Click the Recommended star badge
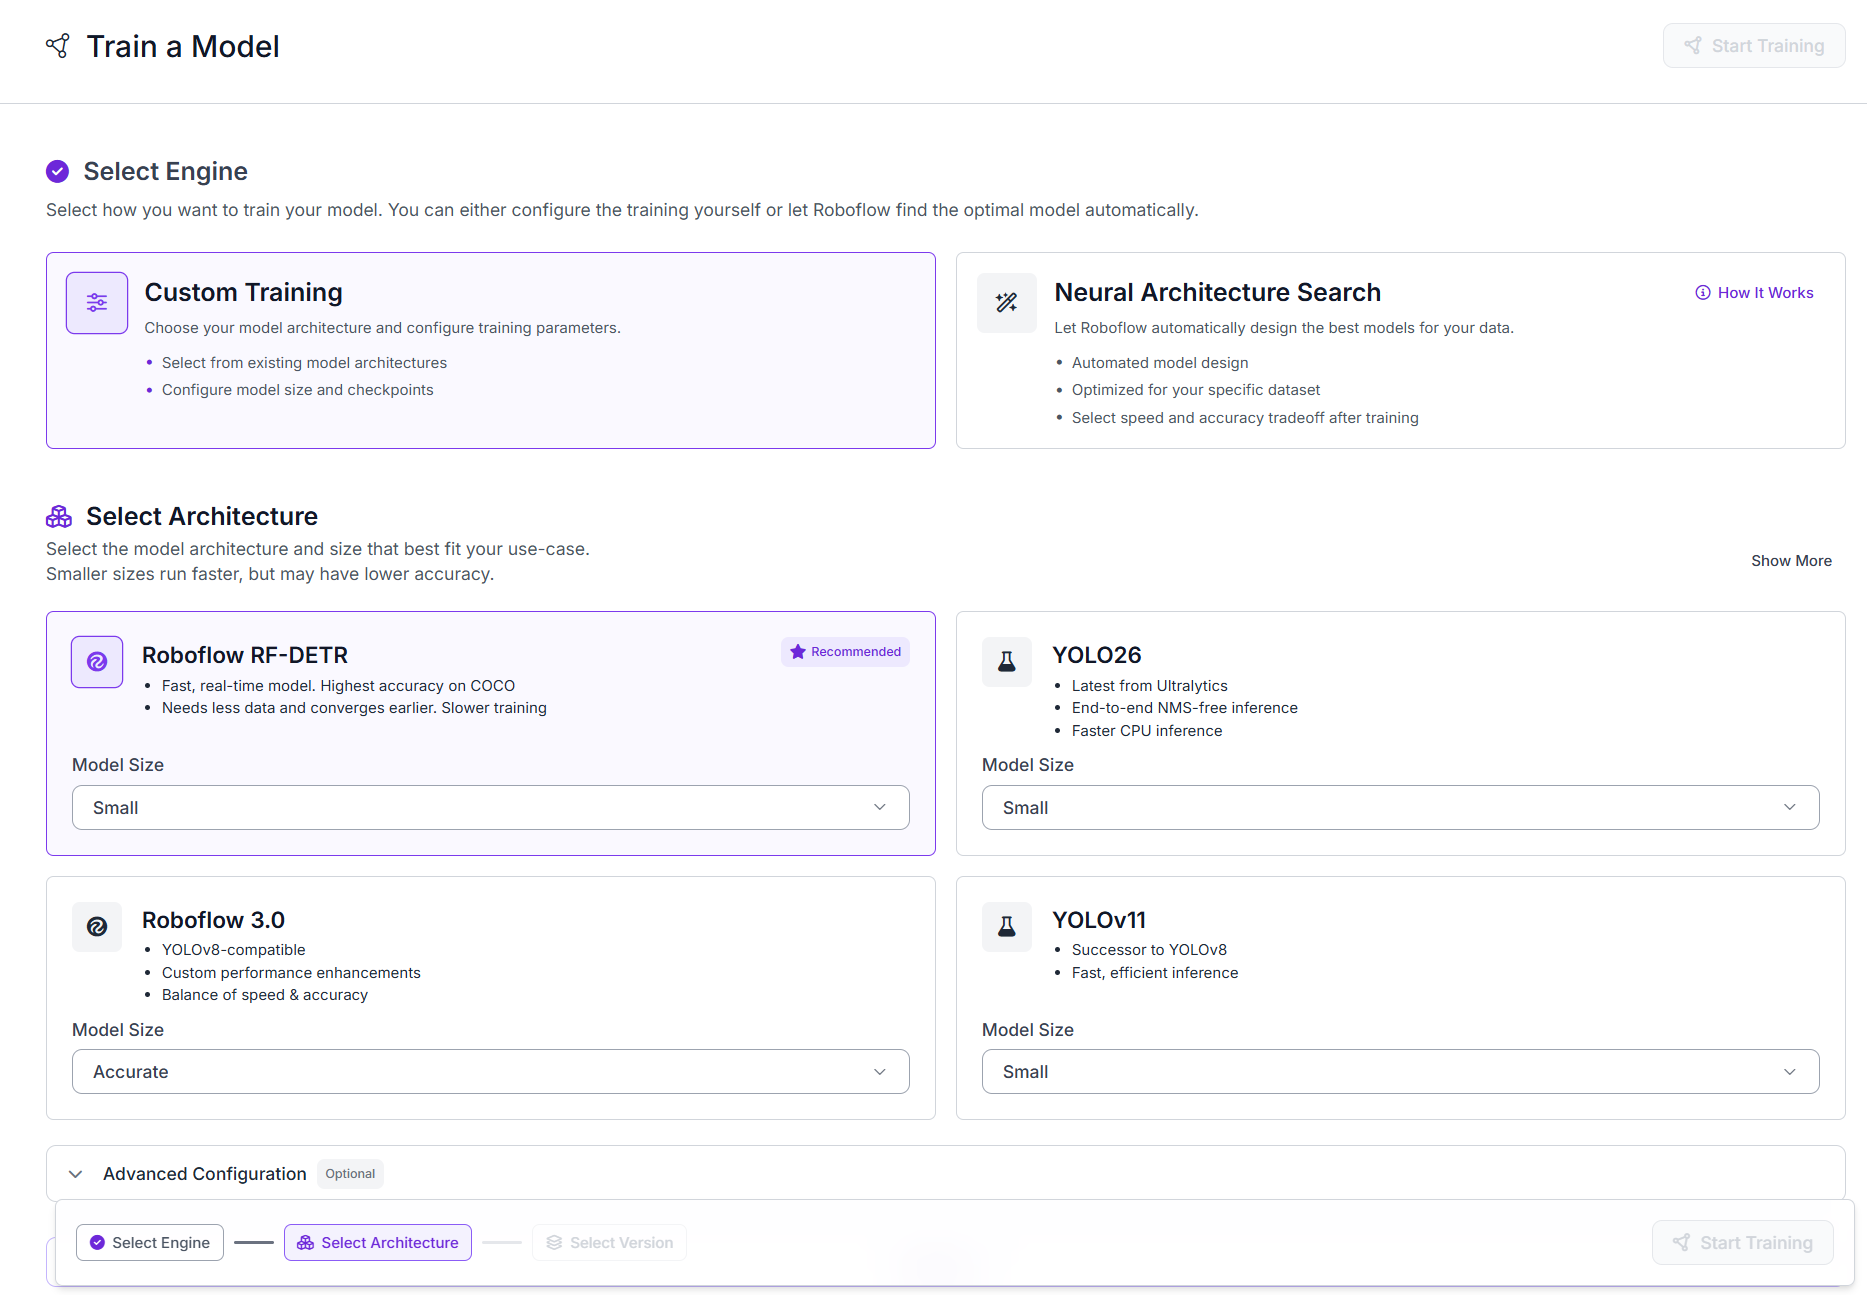This screenshot has height=1295, width=1867. tap(845, 652)
